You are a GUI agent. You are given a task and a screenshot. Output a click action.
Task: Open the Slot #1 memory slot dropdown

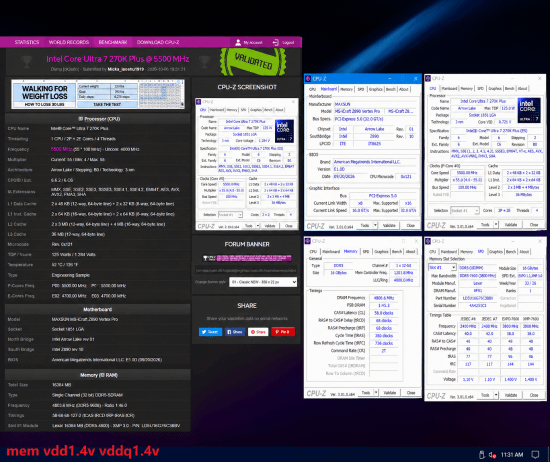click(442, 268)
